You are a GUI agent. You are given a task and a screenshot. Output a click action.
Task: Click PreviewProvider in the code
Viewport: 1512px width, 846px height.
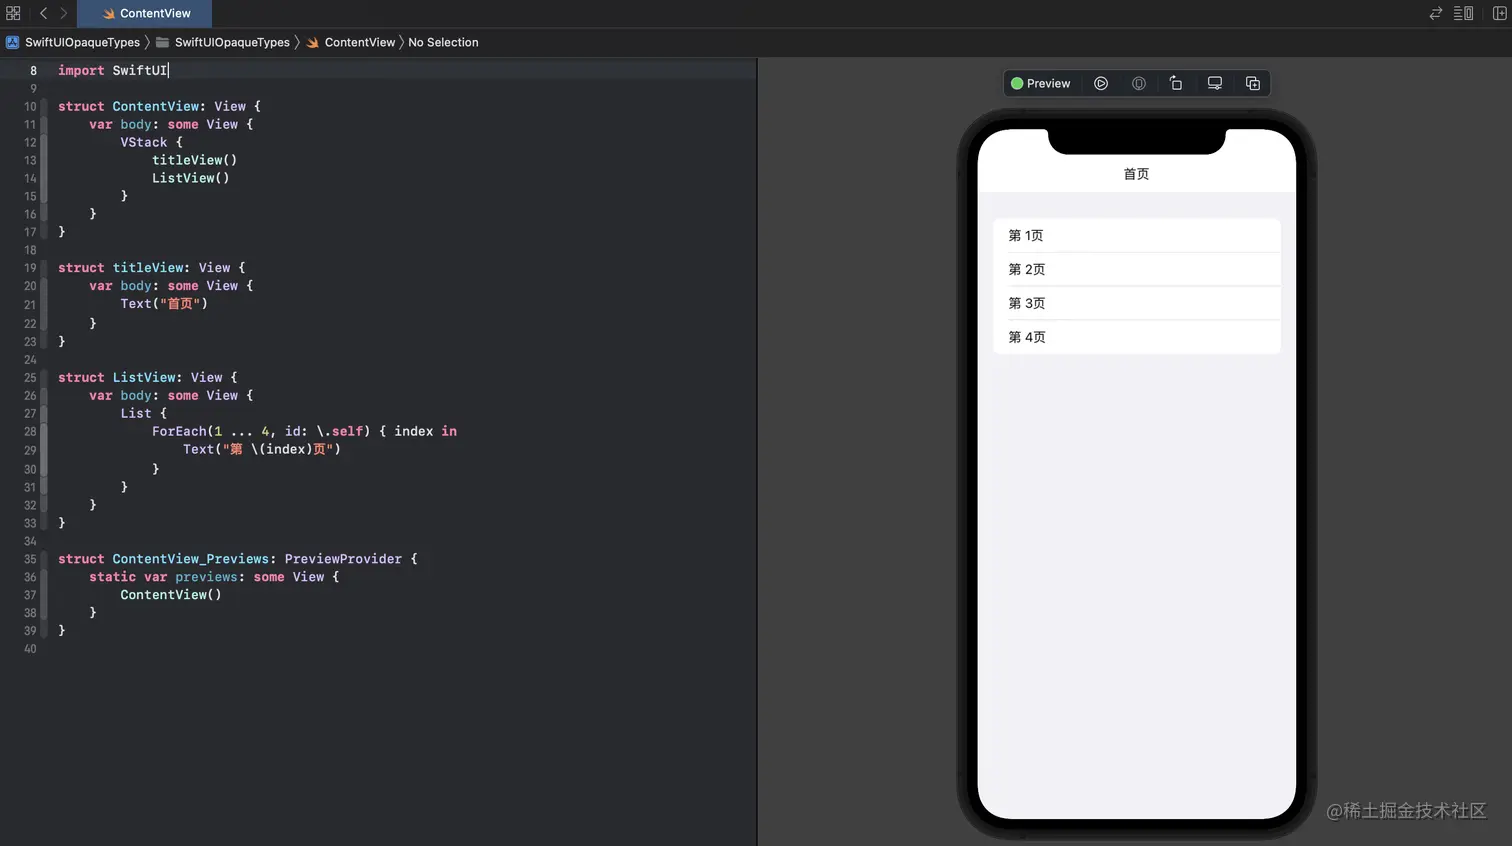[343, 559]
